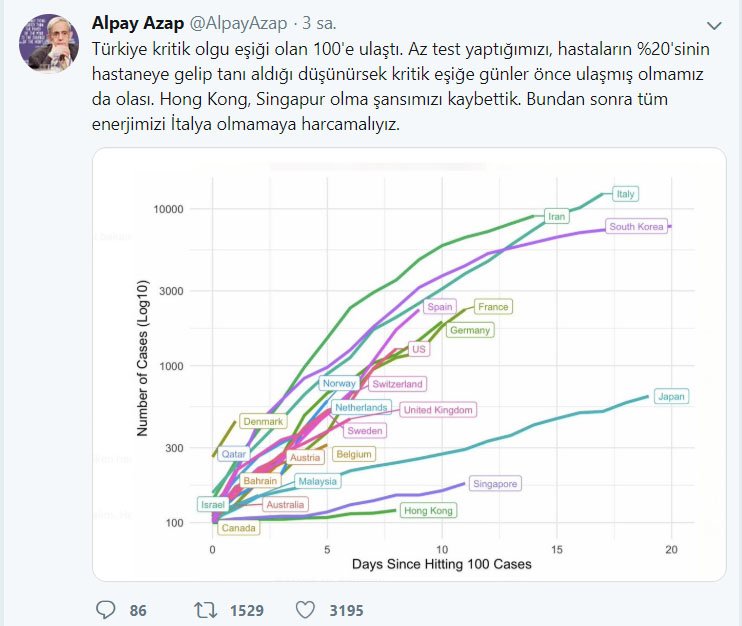Viewport: 742px width, 626px height.
Task: Click the Japan label on the chart image
Action: [670, 397]
